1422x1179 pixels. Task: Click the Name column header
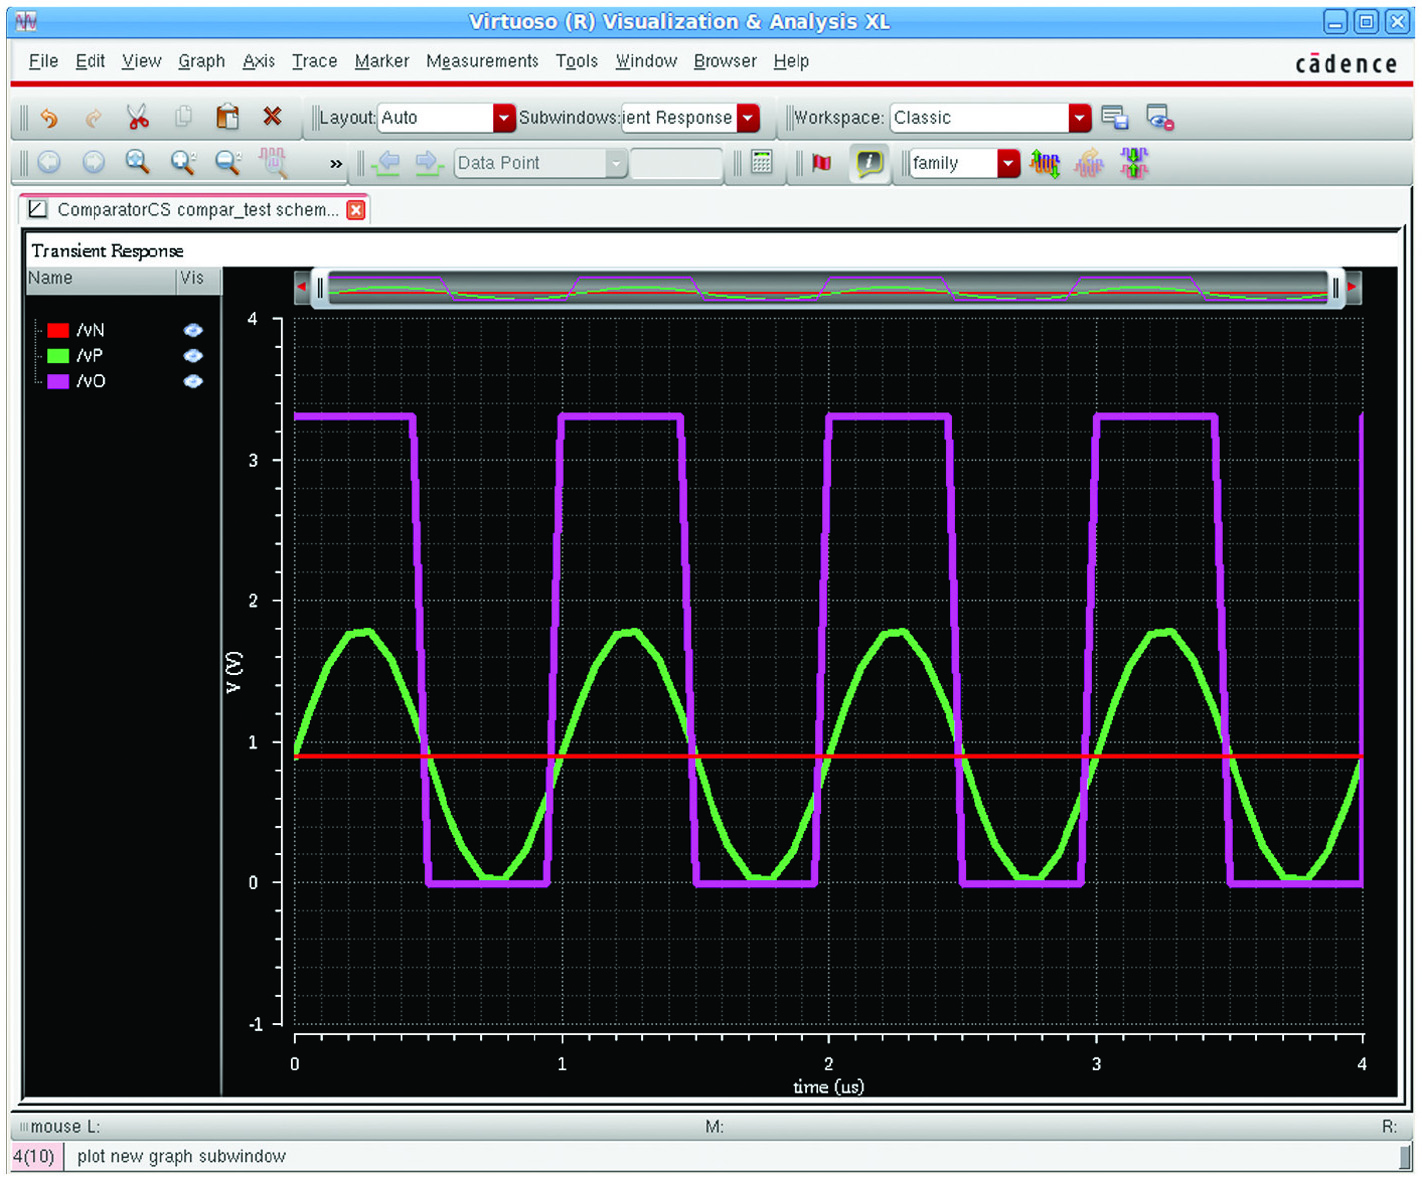click(x=100, y=279)
